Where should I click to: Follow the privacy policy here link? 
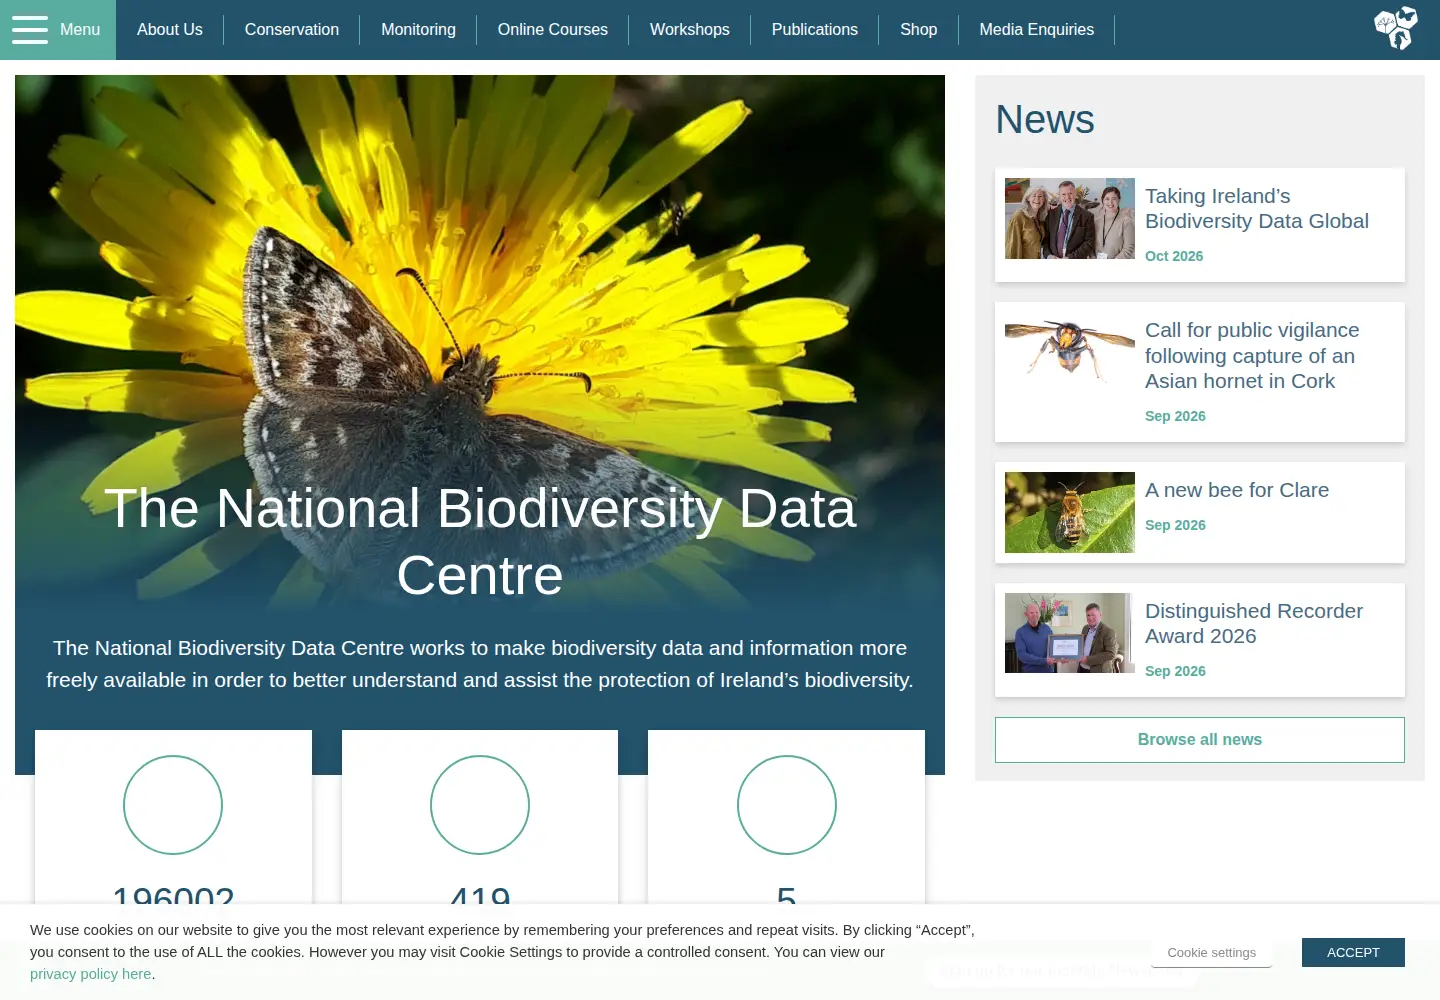point(91,974)
